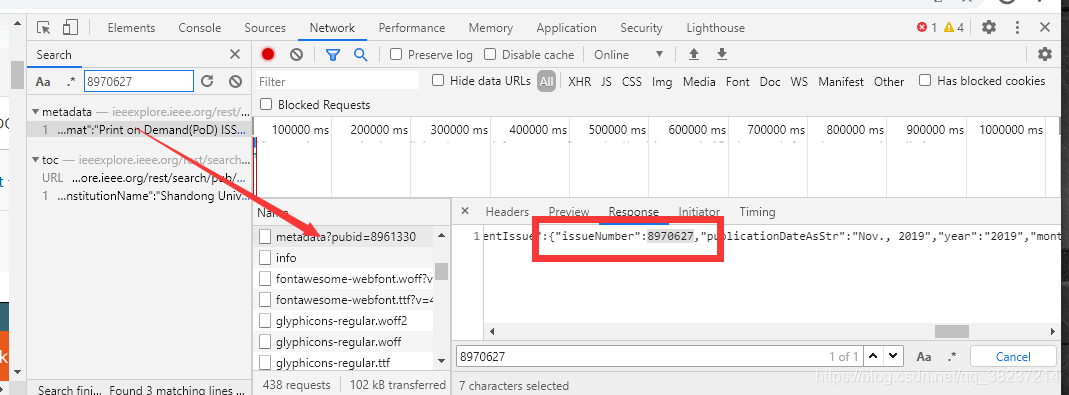Filter requests by Img type
The image size is (1069, 395).
pyautogui.click(x=662, y=81)
